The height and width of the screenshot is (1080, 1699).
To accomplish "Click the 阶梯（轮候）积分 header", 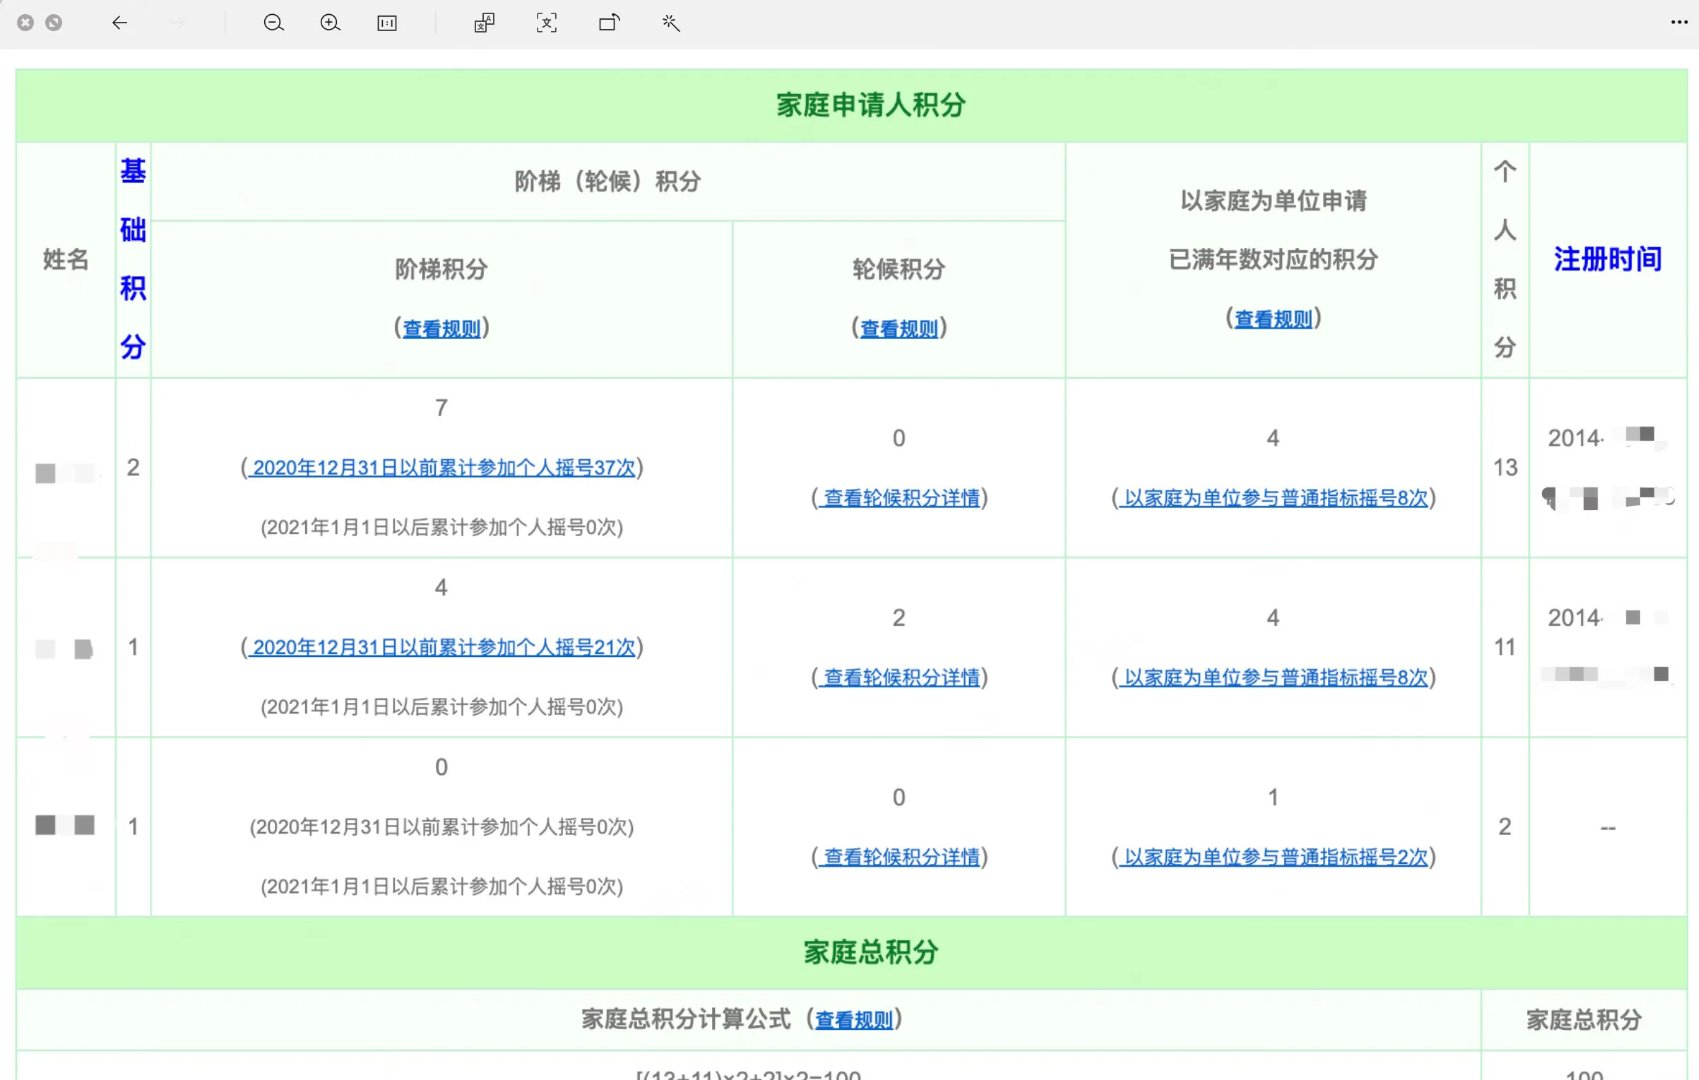I will tap(608, 181).
